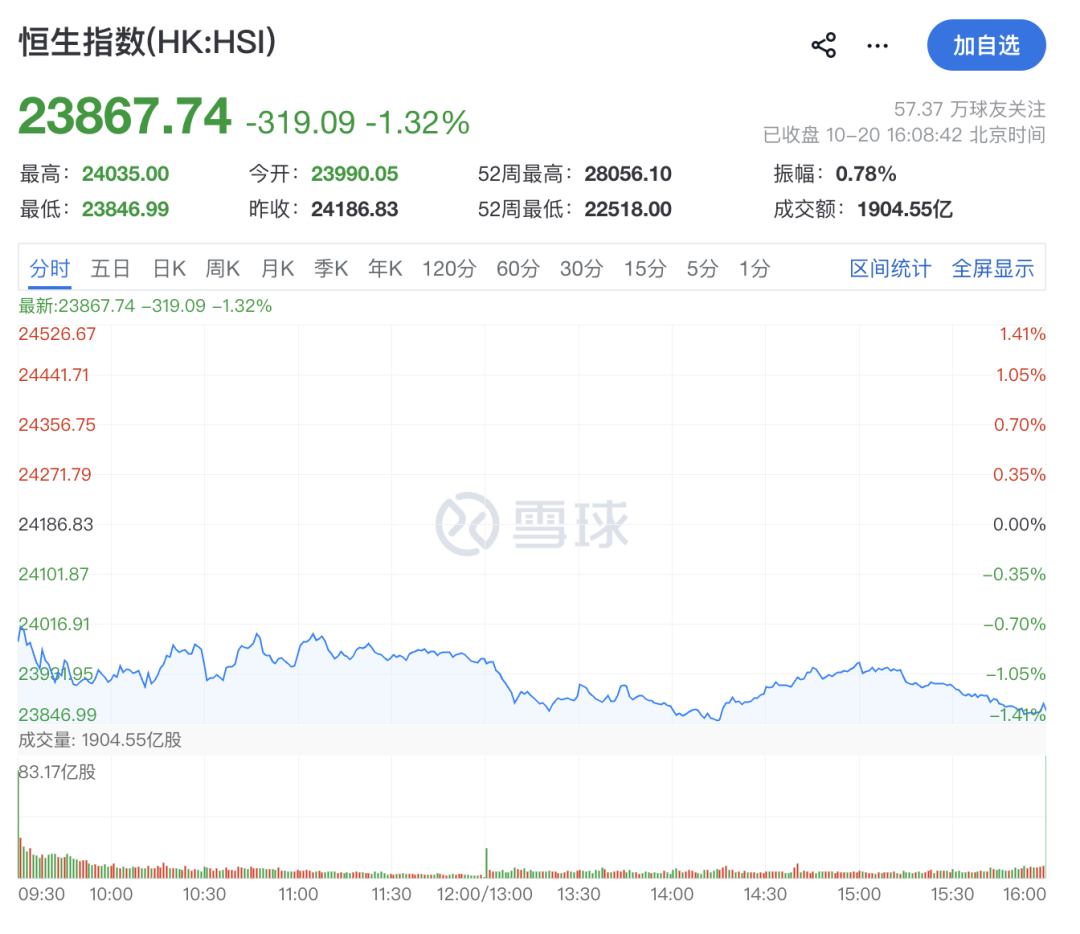Image resolution: width=1080 pixels, height=934 pixels.
Task: Click the share icon
Action: tap(824, 45)
